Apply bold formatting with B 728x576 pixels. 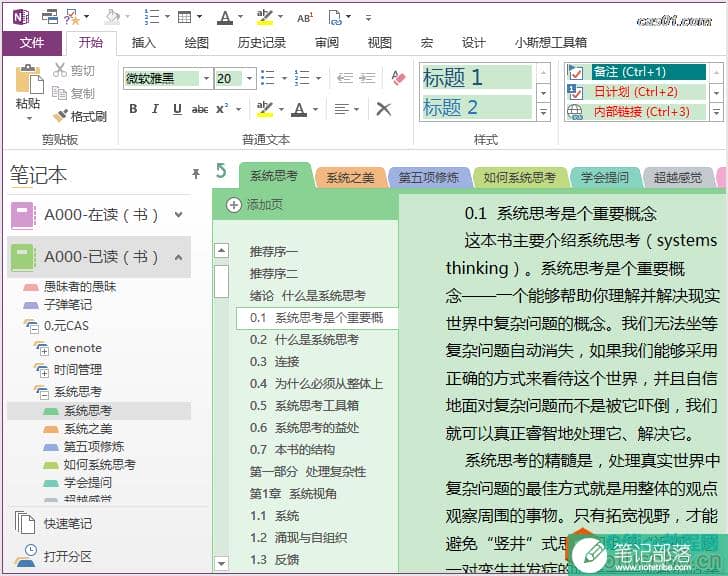(x=133, y=109)
